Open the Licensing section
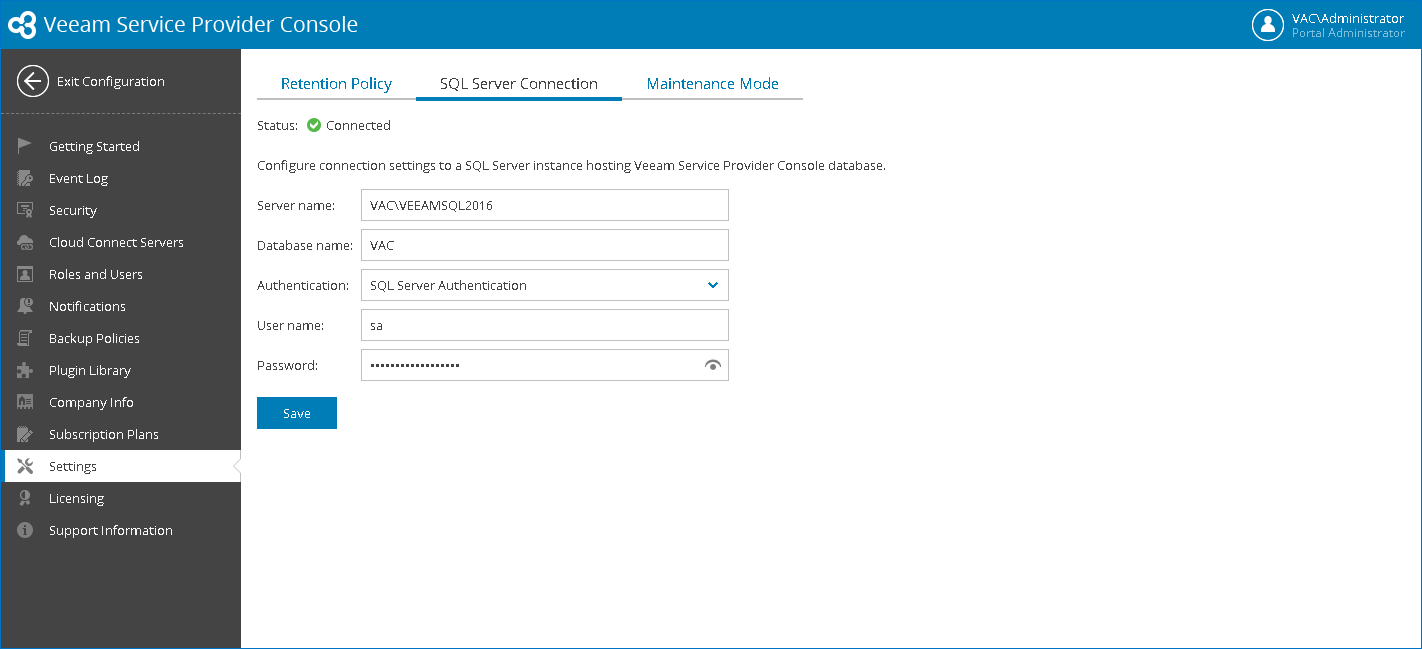Image resolution: width=1422 pixels, height=649 pixels. tap(120, 498)
